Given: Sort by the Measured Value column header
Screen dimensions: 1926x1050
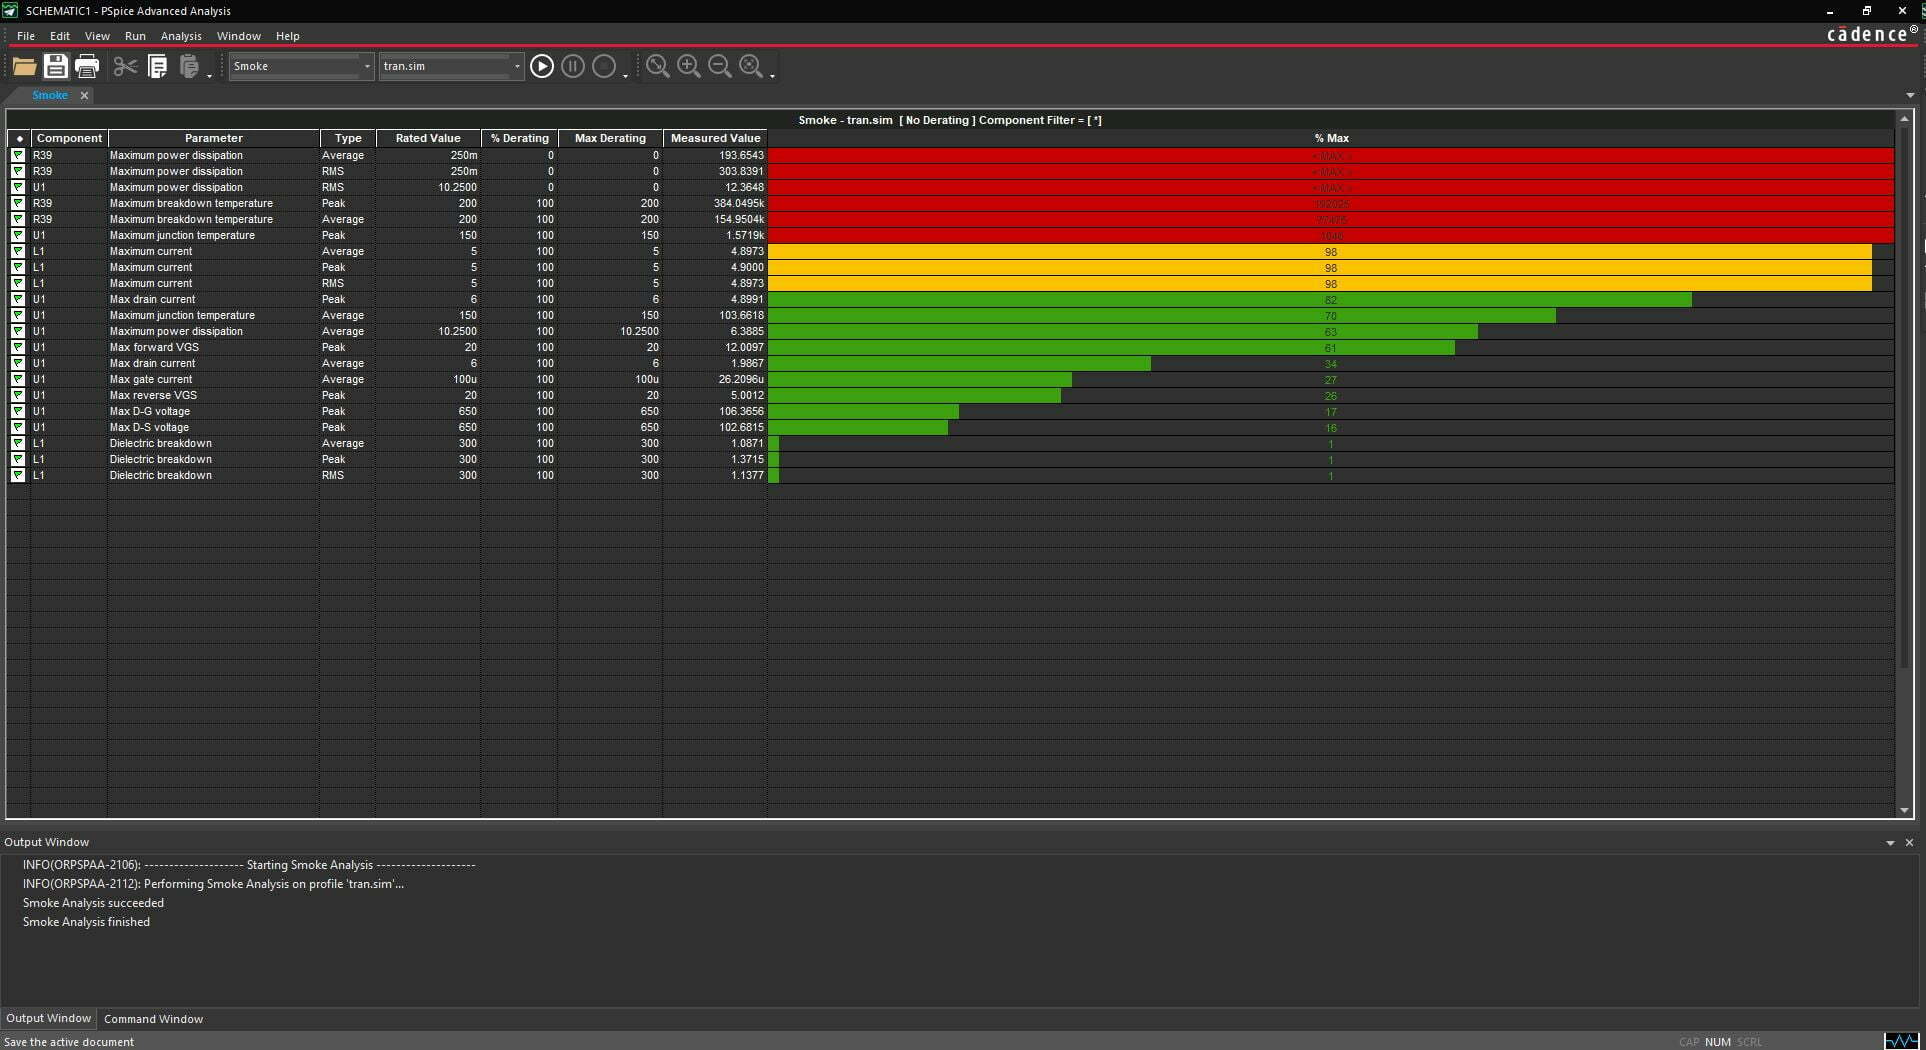Looking at the screenshot, I should tap(715, 138).
